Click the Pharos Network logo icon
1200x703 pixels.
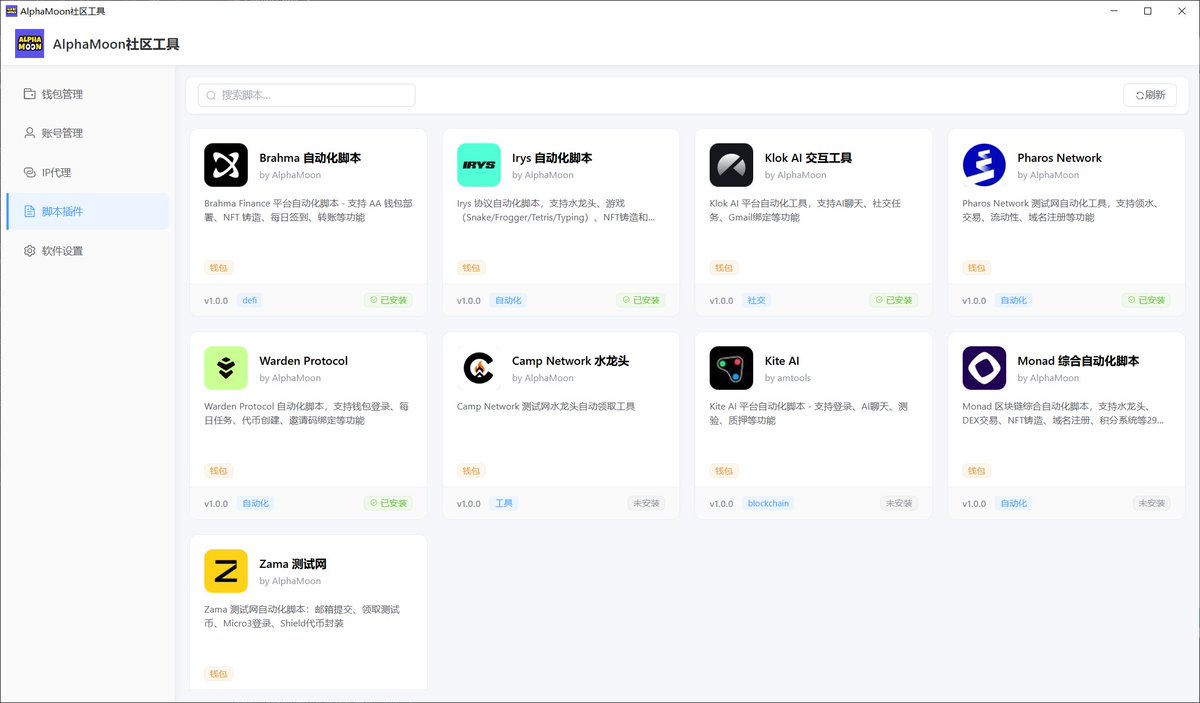pos(984,165)
